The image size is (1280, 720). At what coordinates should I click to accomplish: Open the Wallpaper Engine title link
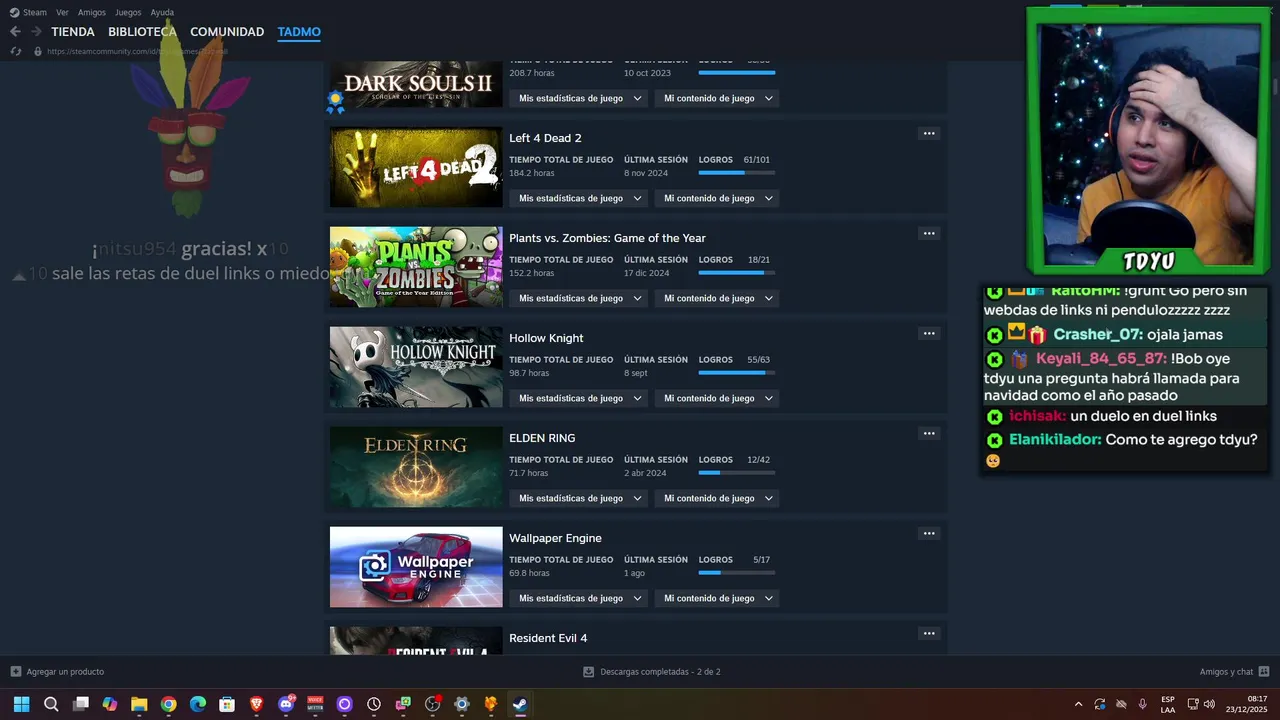click(x=555, y=538)
